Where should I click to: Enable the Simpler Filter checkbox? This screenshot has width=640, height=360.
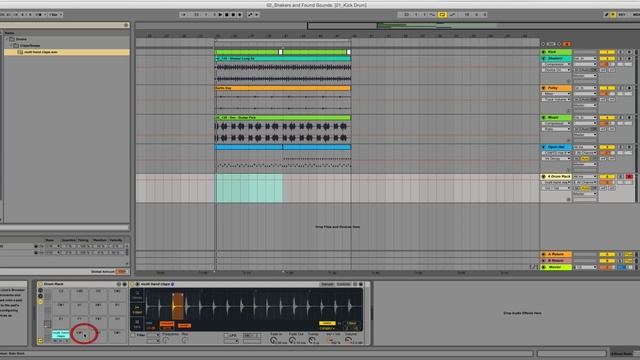pos(133,335)
